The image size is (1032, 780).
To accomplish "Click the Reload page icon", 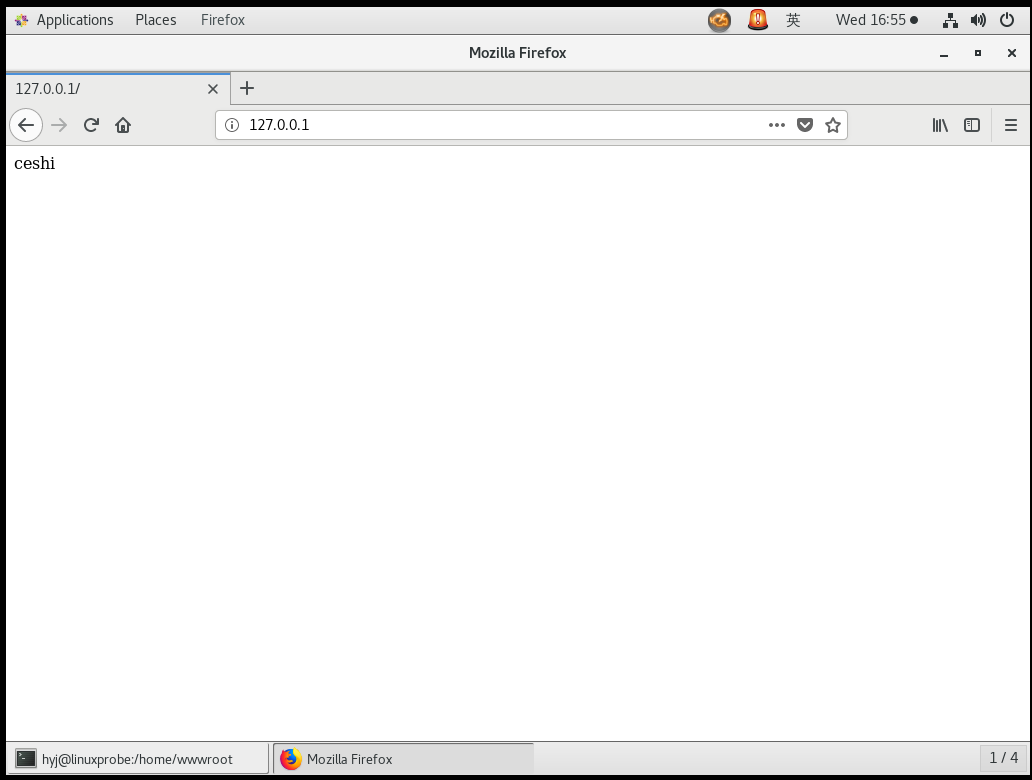I will click(x=91, y=125).
